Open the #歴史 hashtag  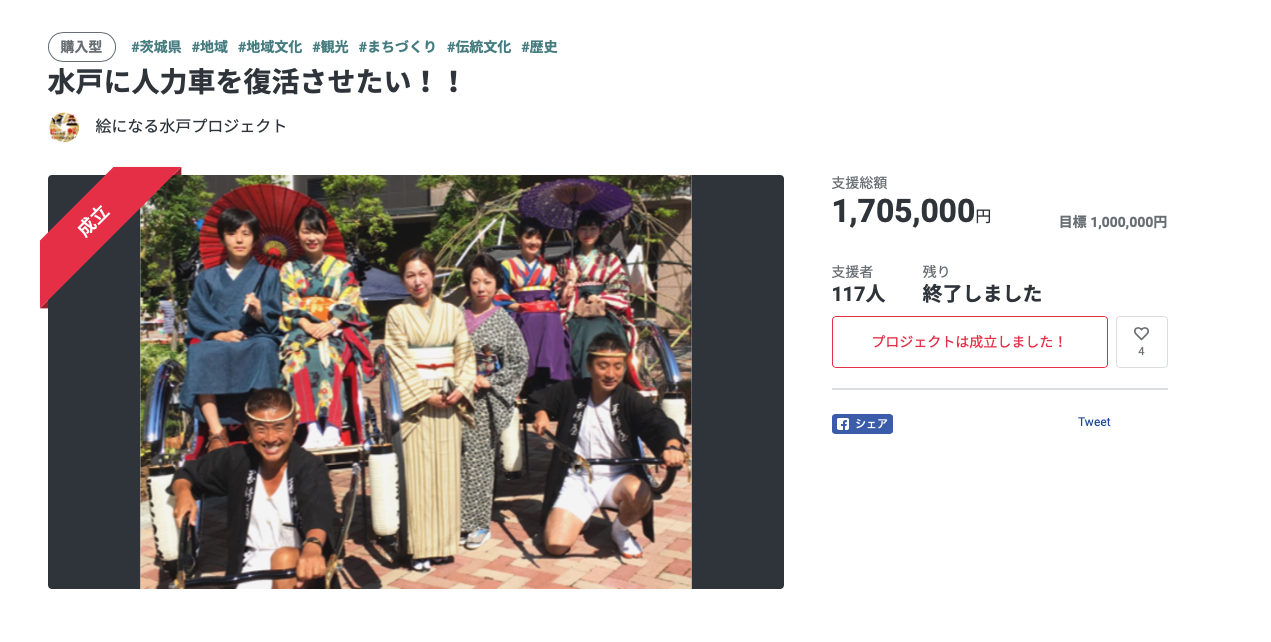[539, 47]
